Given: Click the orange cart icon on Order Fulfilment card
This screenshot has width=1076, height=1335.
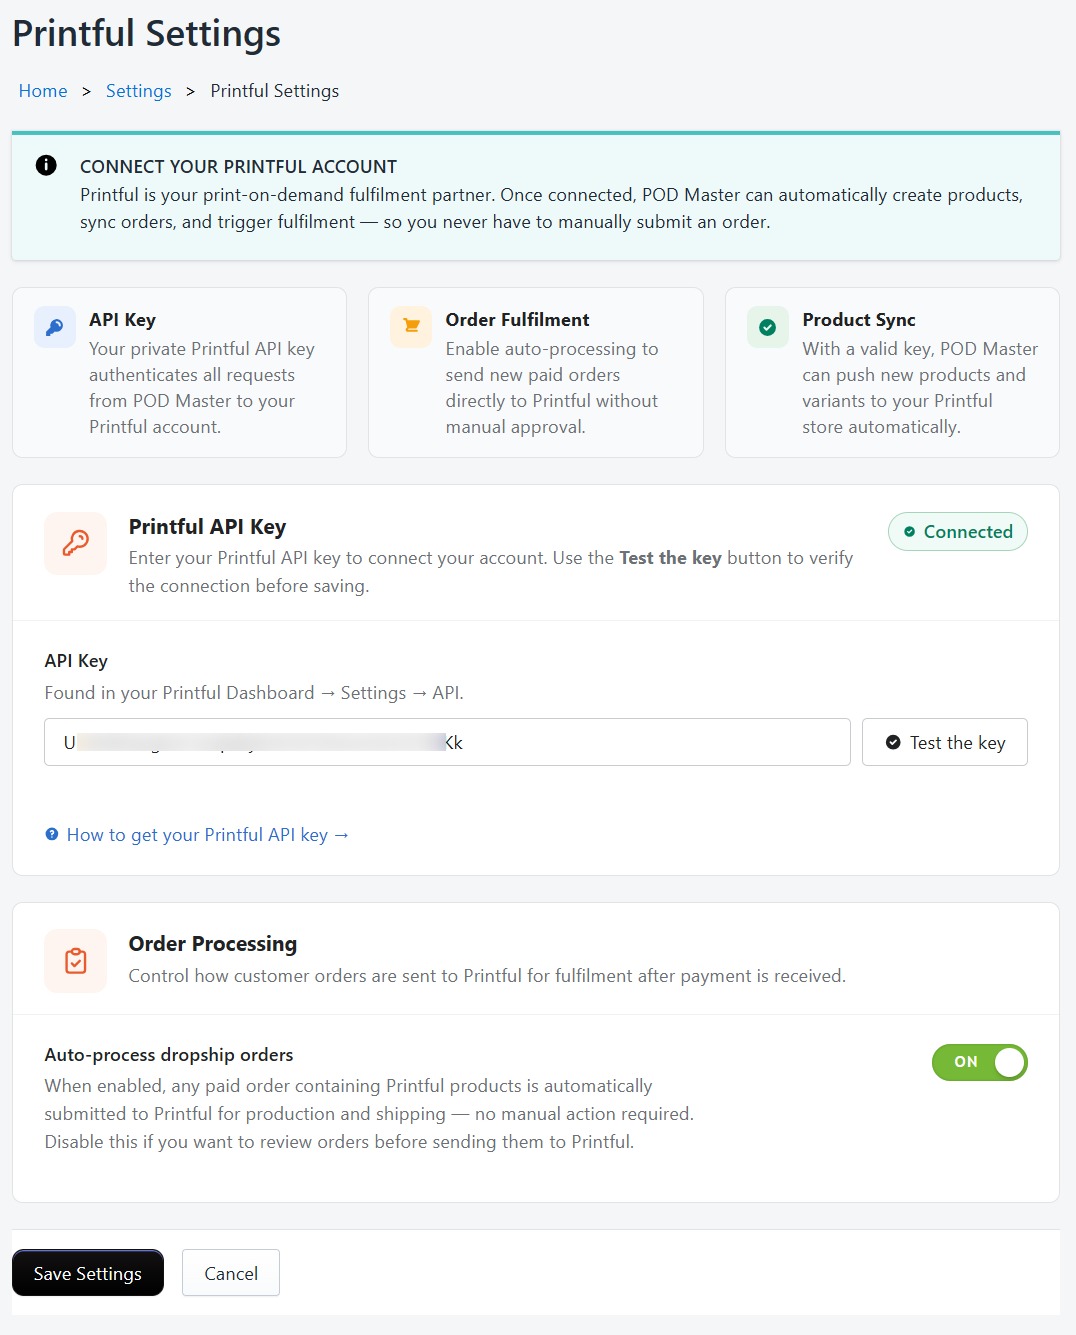Looking at the screenshot, I should pyautogui.click(x=410, y=327).
